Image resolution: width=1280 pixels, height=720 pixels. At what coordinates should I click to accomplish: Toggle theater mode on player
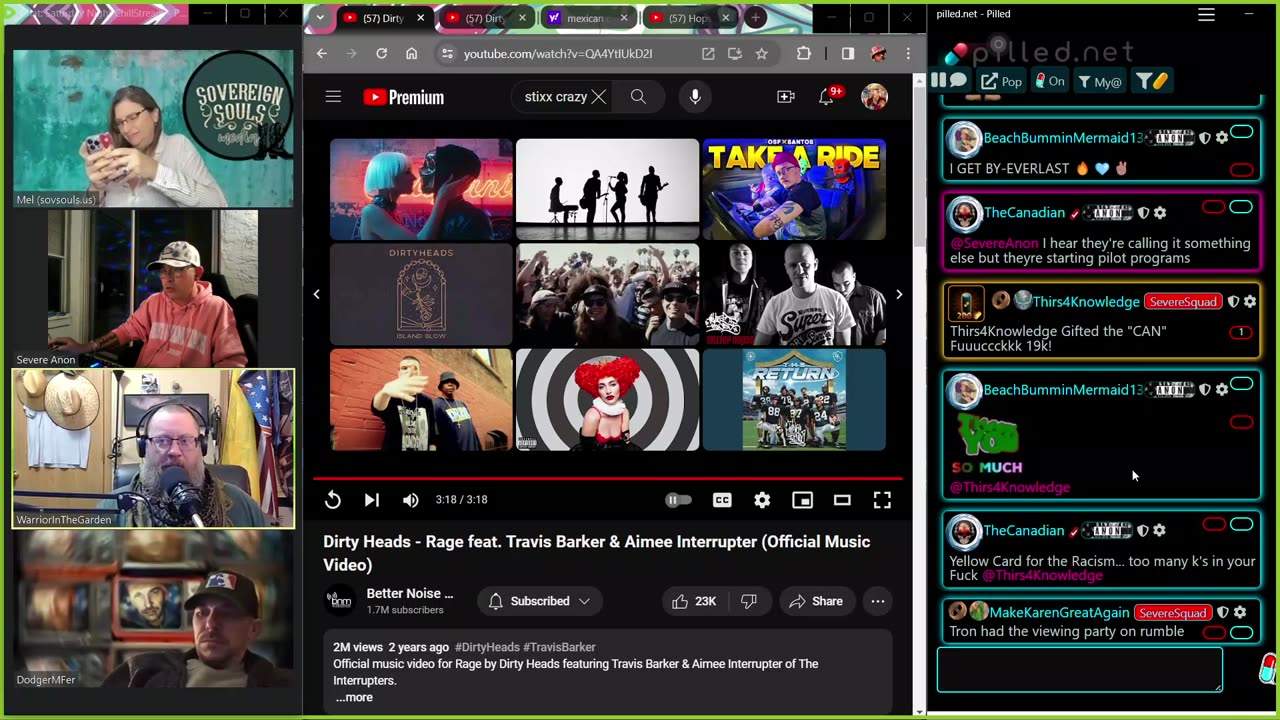pyautogui.click(x=842, y=500)
